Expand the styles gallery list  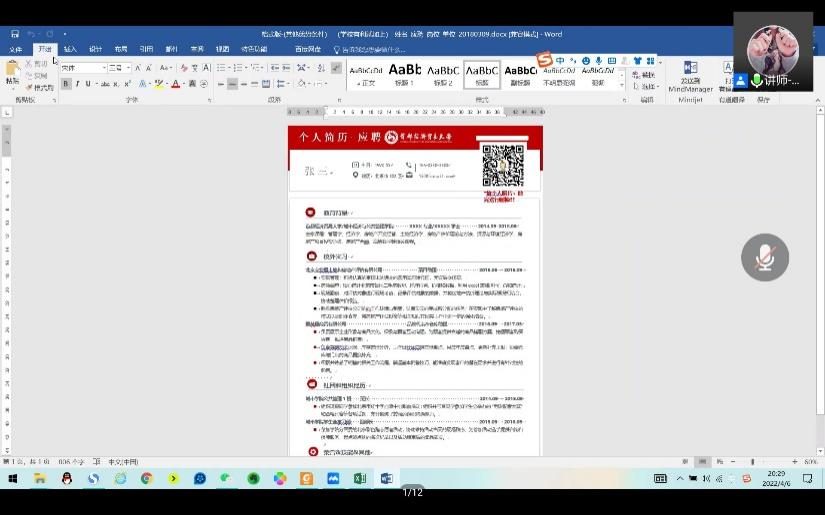click(624, 84)
